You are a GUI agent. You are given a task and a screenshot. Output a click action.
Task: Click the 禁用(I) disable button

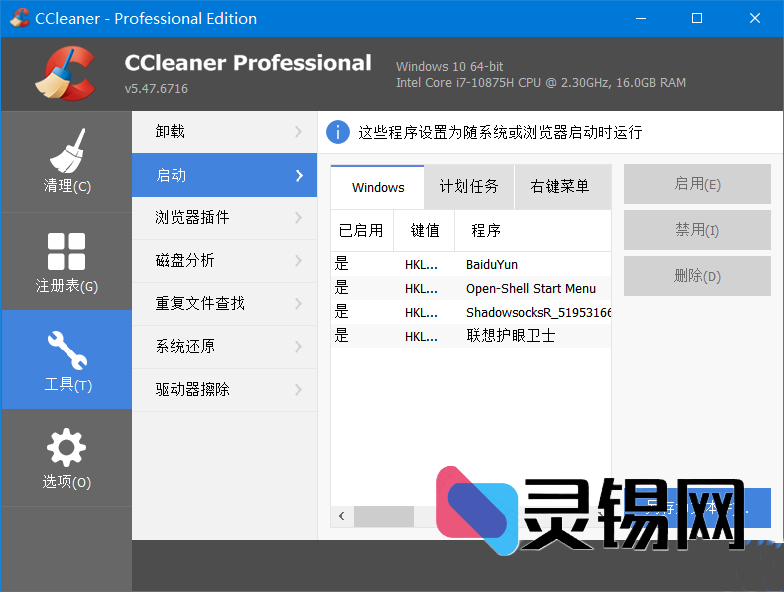click(697, 230)
